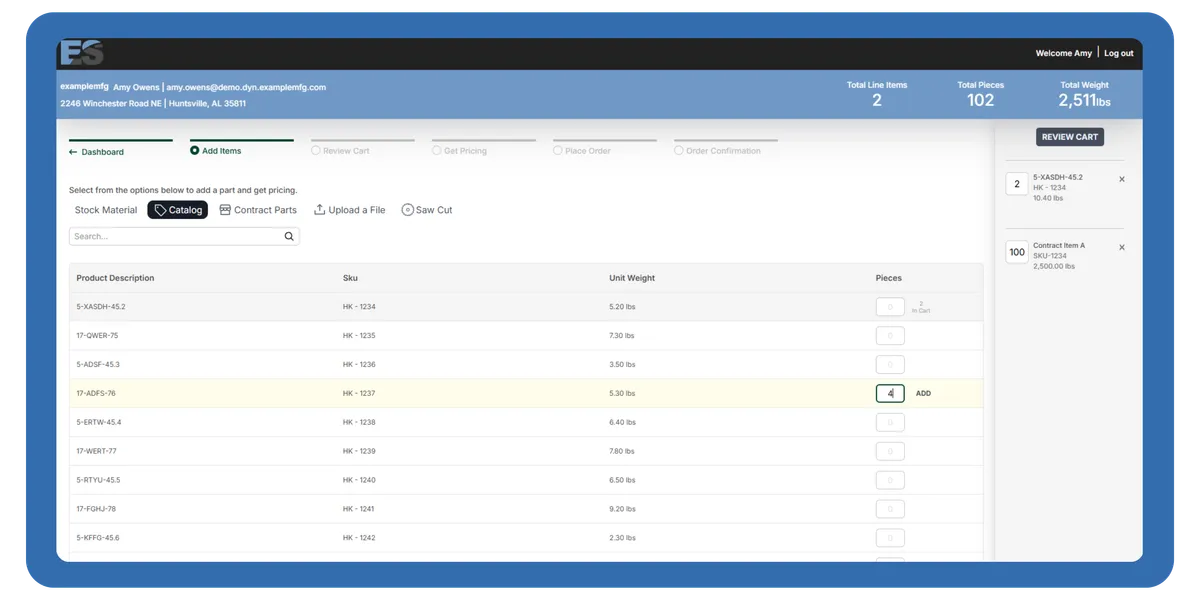
Task: Click the Welcome Amy text
Action: coord(1064,53)
